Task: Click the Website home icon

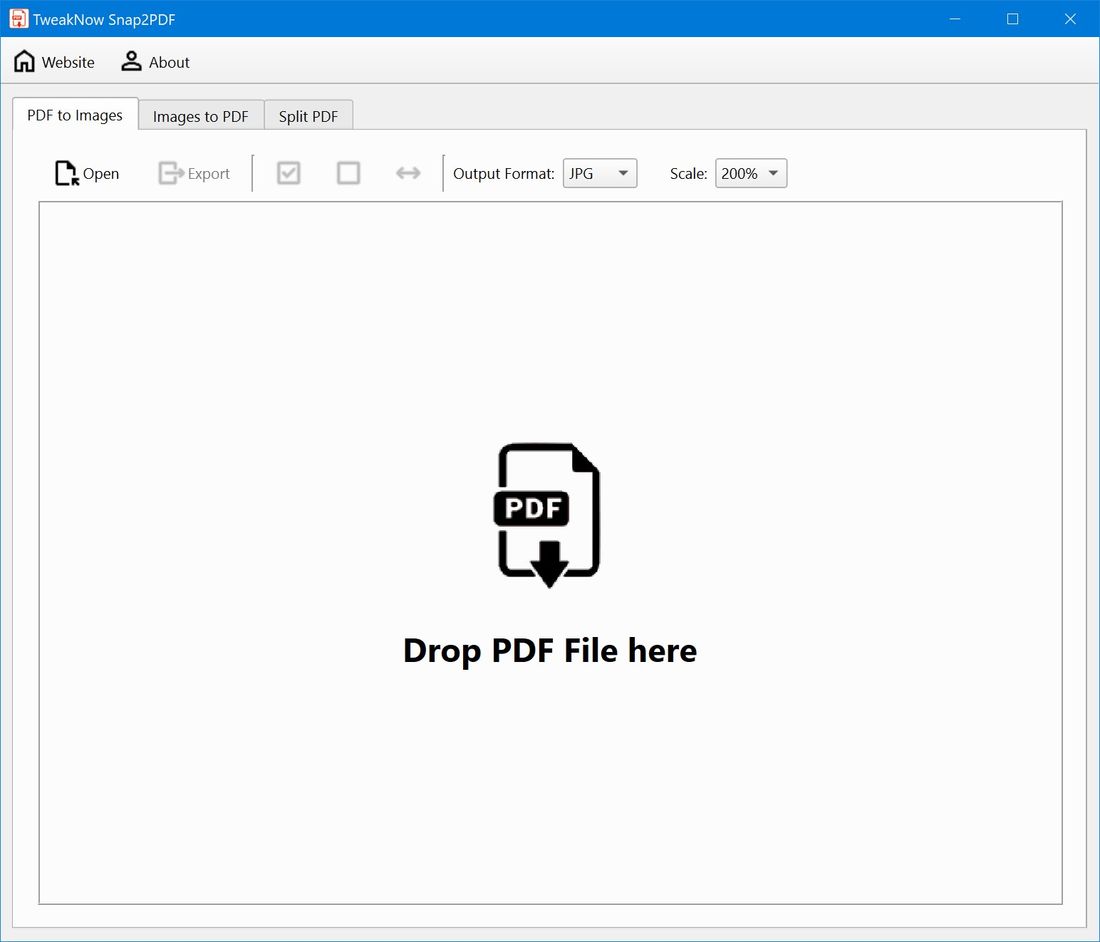Action: 24,60
